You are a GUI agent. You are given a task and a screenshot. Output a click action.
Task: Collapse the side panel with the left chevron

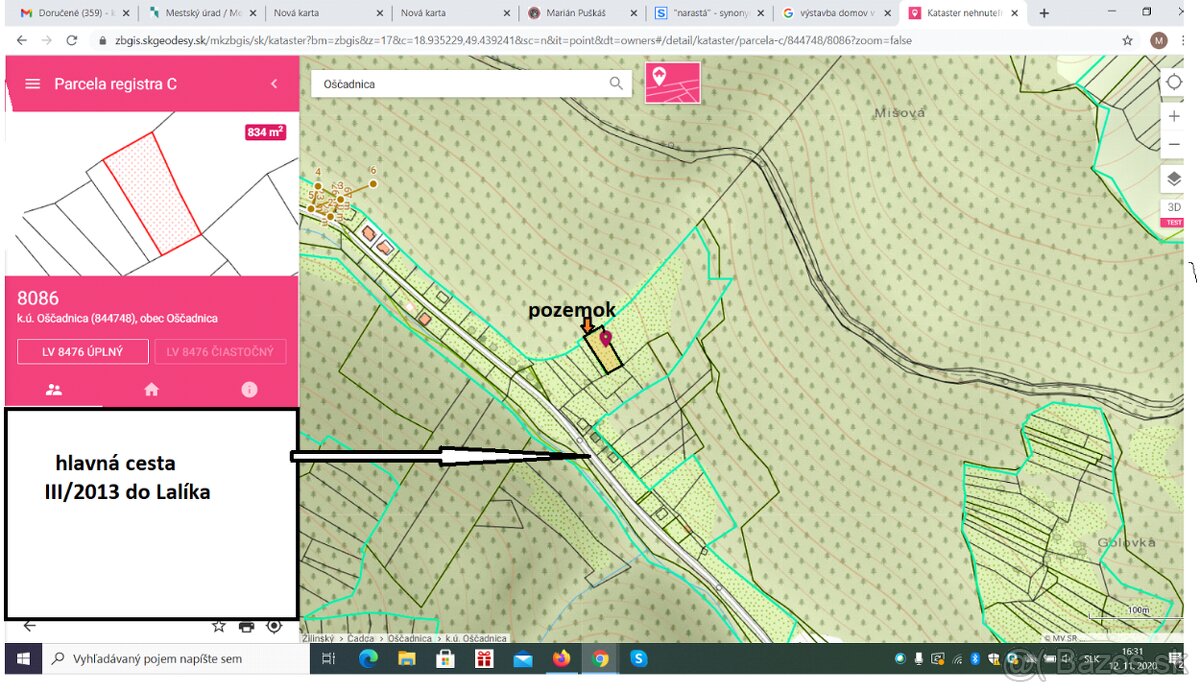pos(274,84)
